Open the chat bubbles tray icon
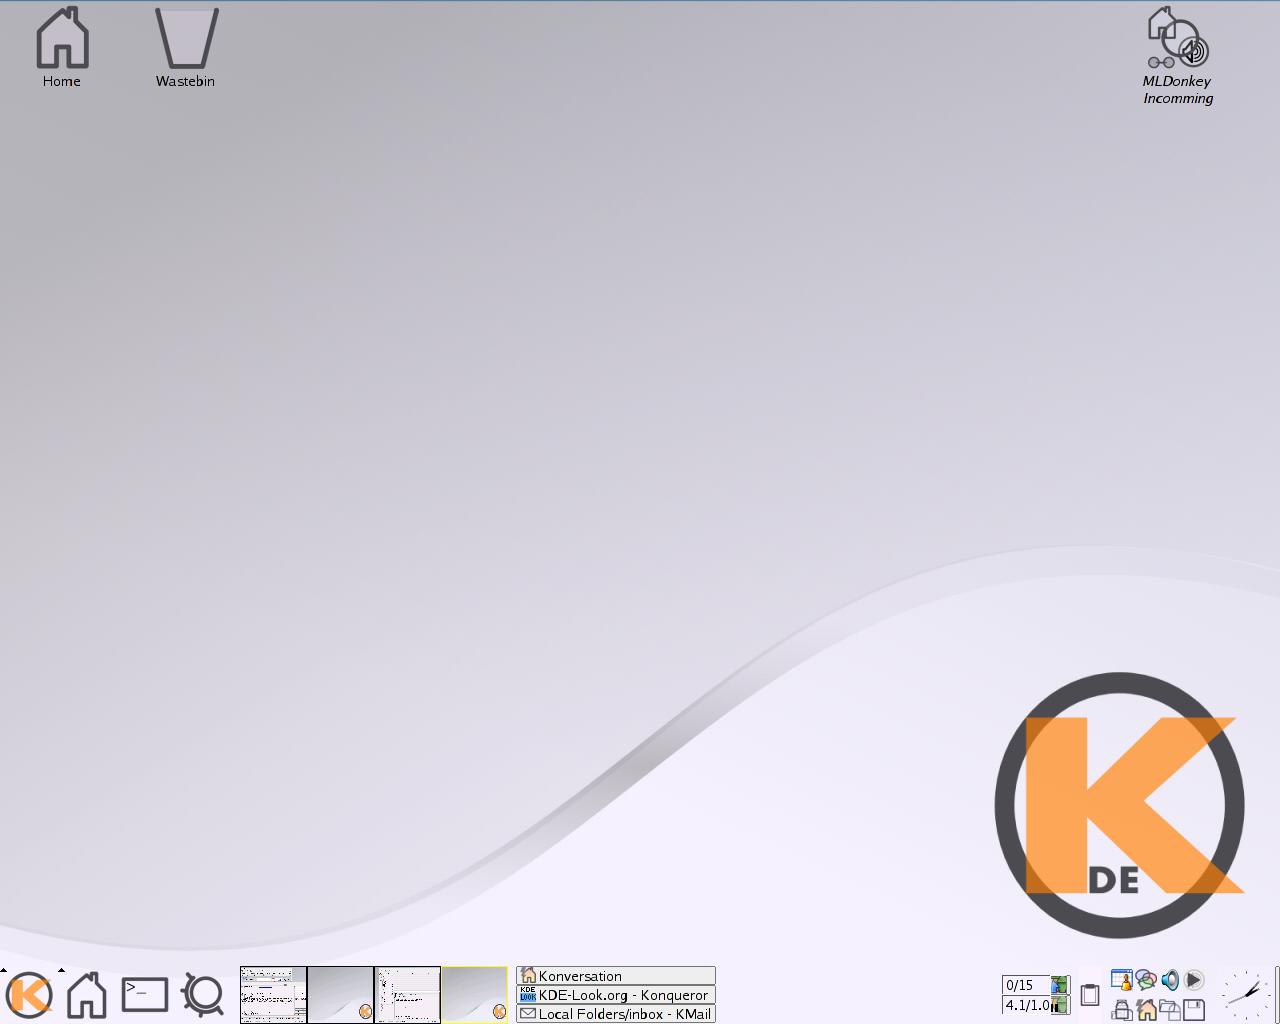This screenshot has width=1280, height=1024. [x=1146, y=980]
